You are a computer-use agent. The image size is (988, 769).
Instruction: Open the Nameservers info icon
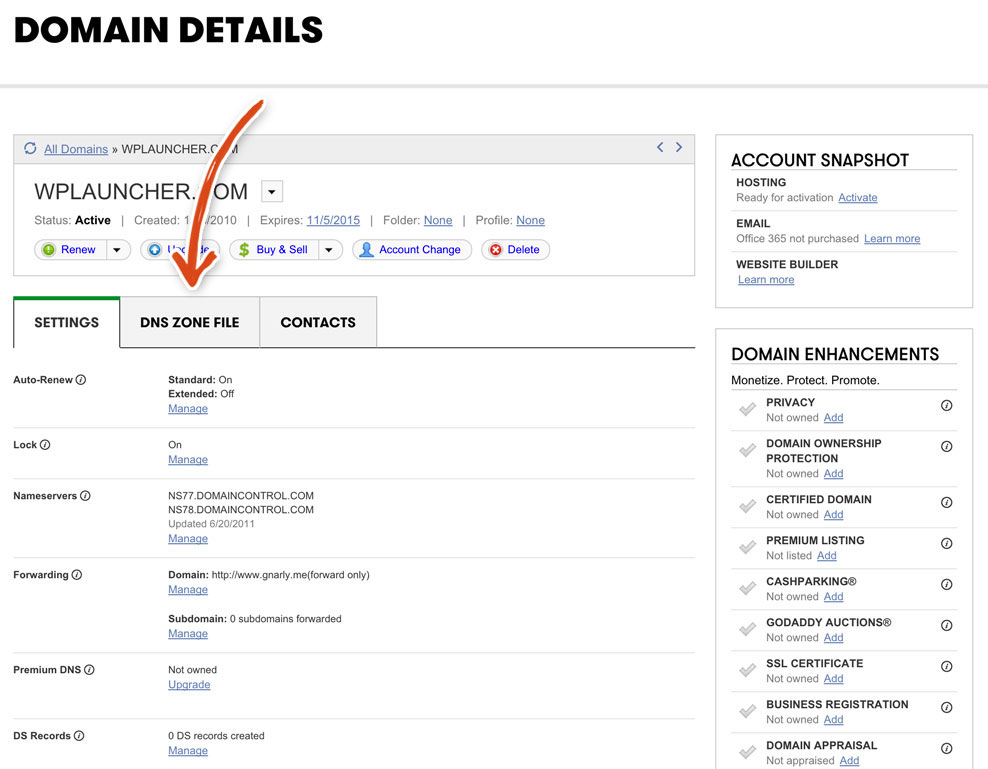pos(85,495)
